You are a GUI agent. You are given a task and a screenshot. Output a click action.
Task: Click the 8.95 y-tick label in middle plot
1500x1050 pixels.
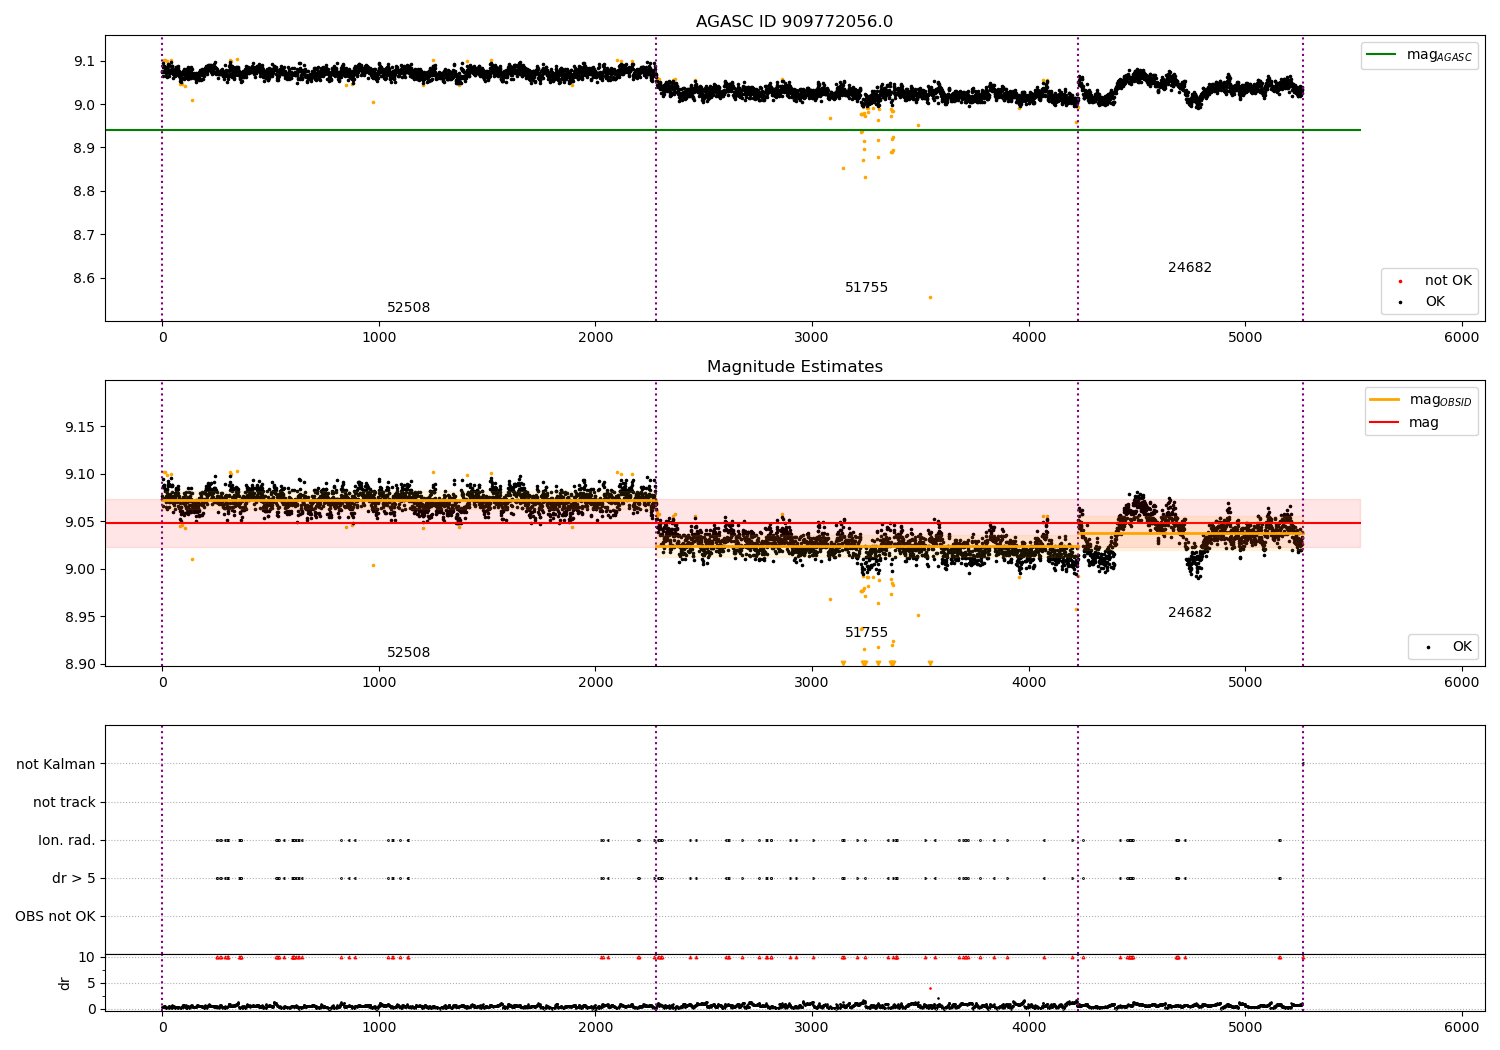point(80,618)
